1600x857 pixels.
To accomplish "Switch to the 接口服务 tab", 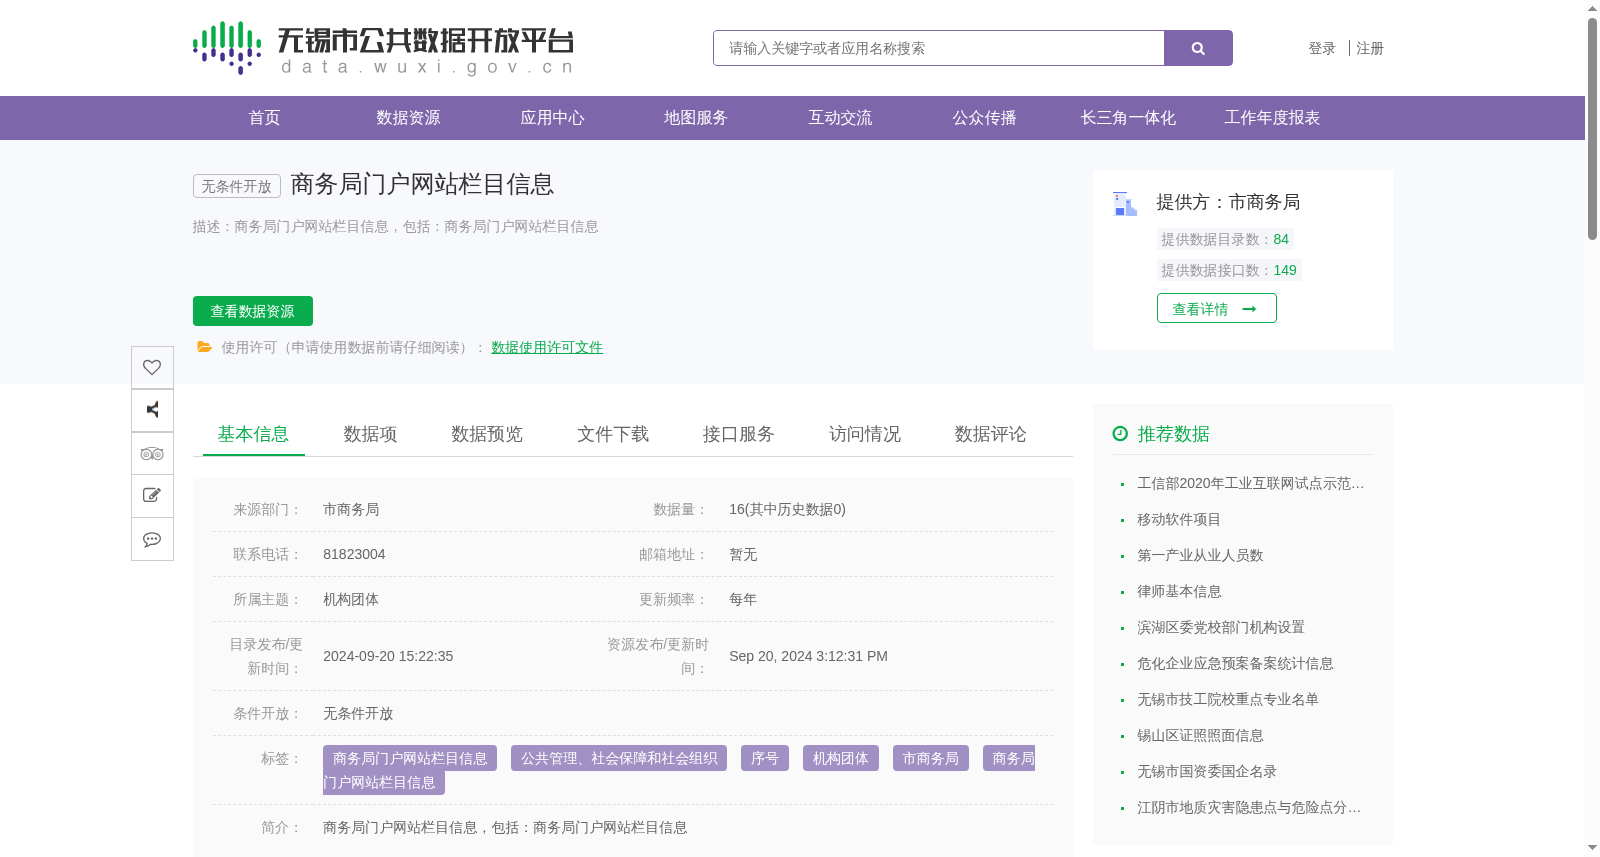I will click(739, 434).
